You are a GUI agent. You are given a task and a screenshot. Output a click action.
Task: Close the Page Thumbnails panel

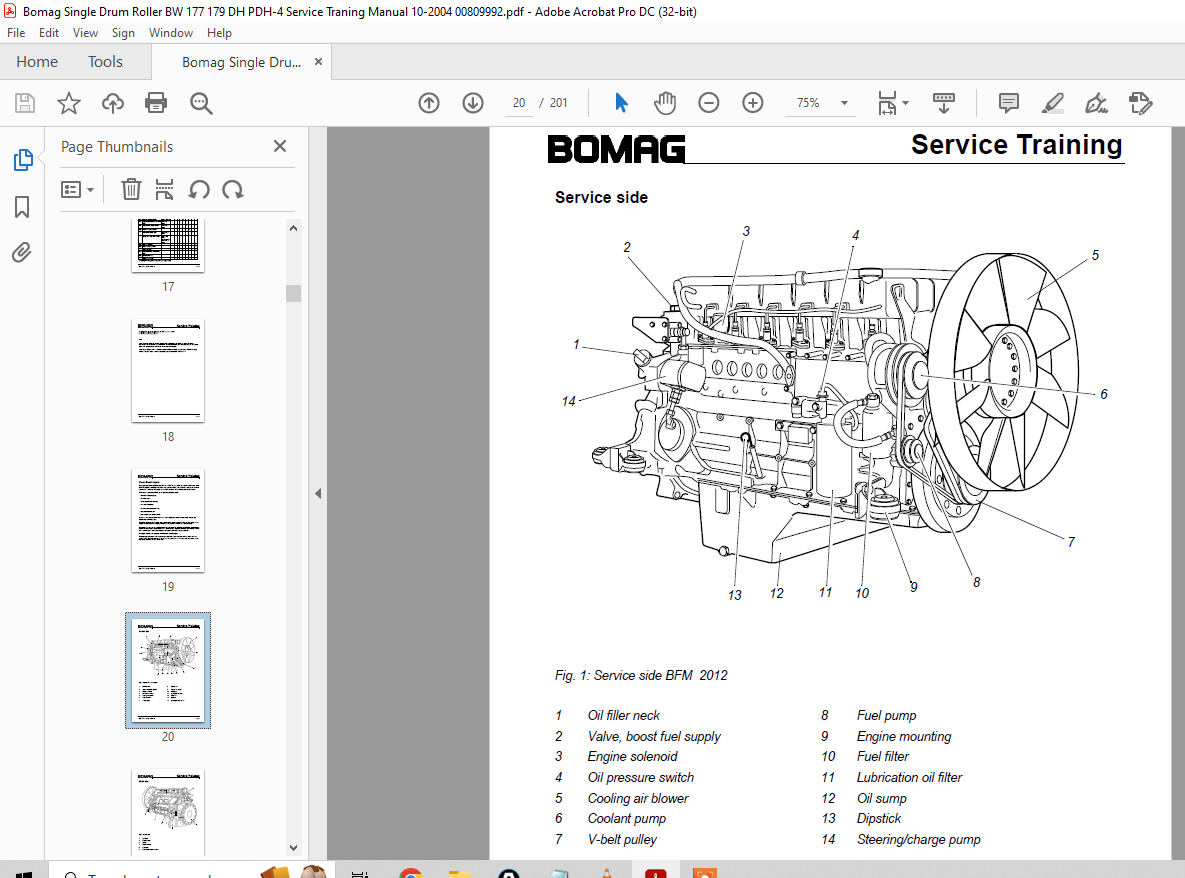point(280,146)
